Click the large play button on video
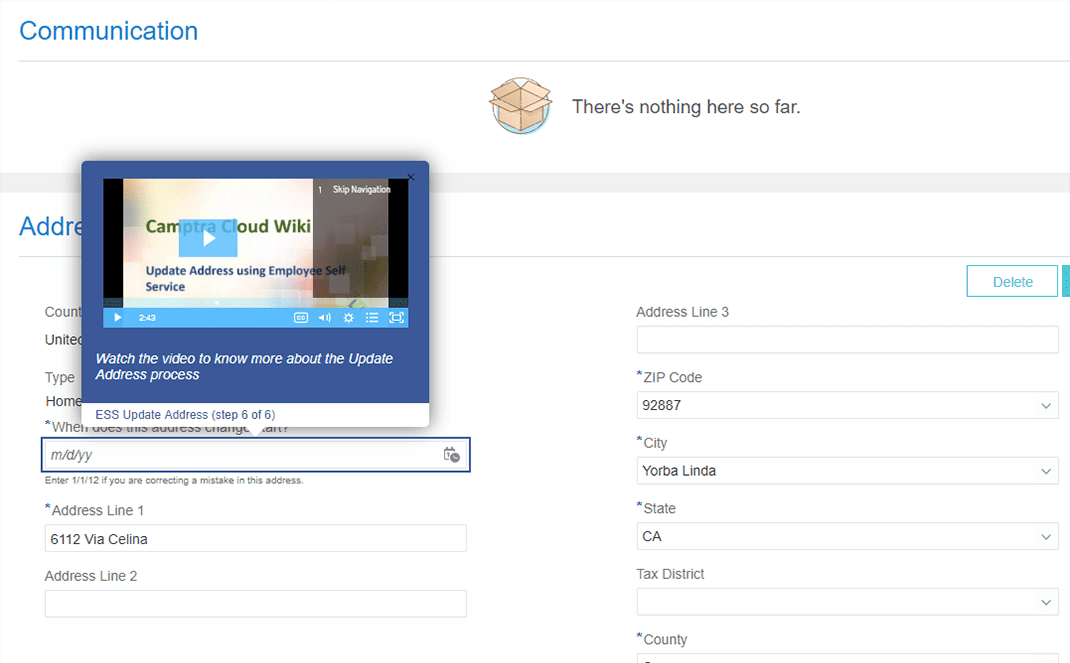1070x663 pixels. pos(208,238)
